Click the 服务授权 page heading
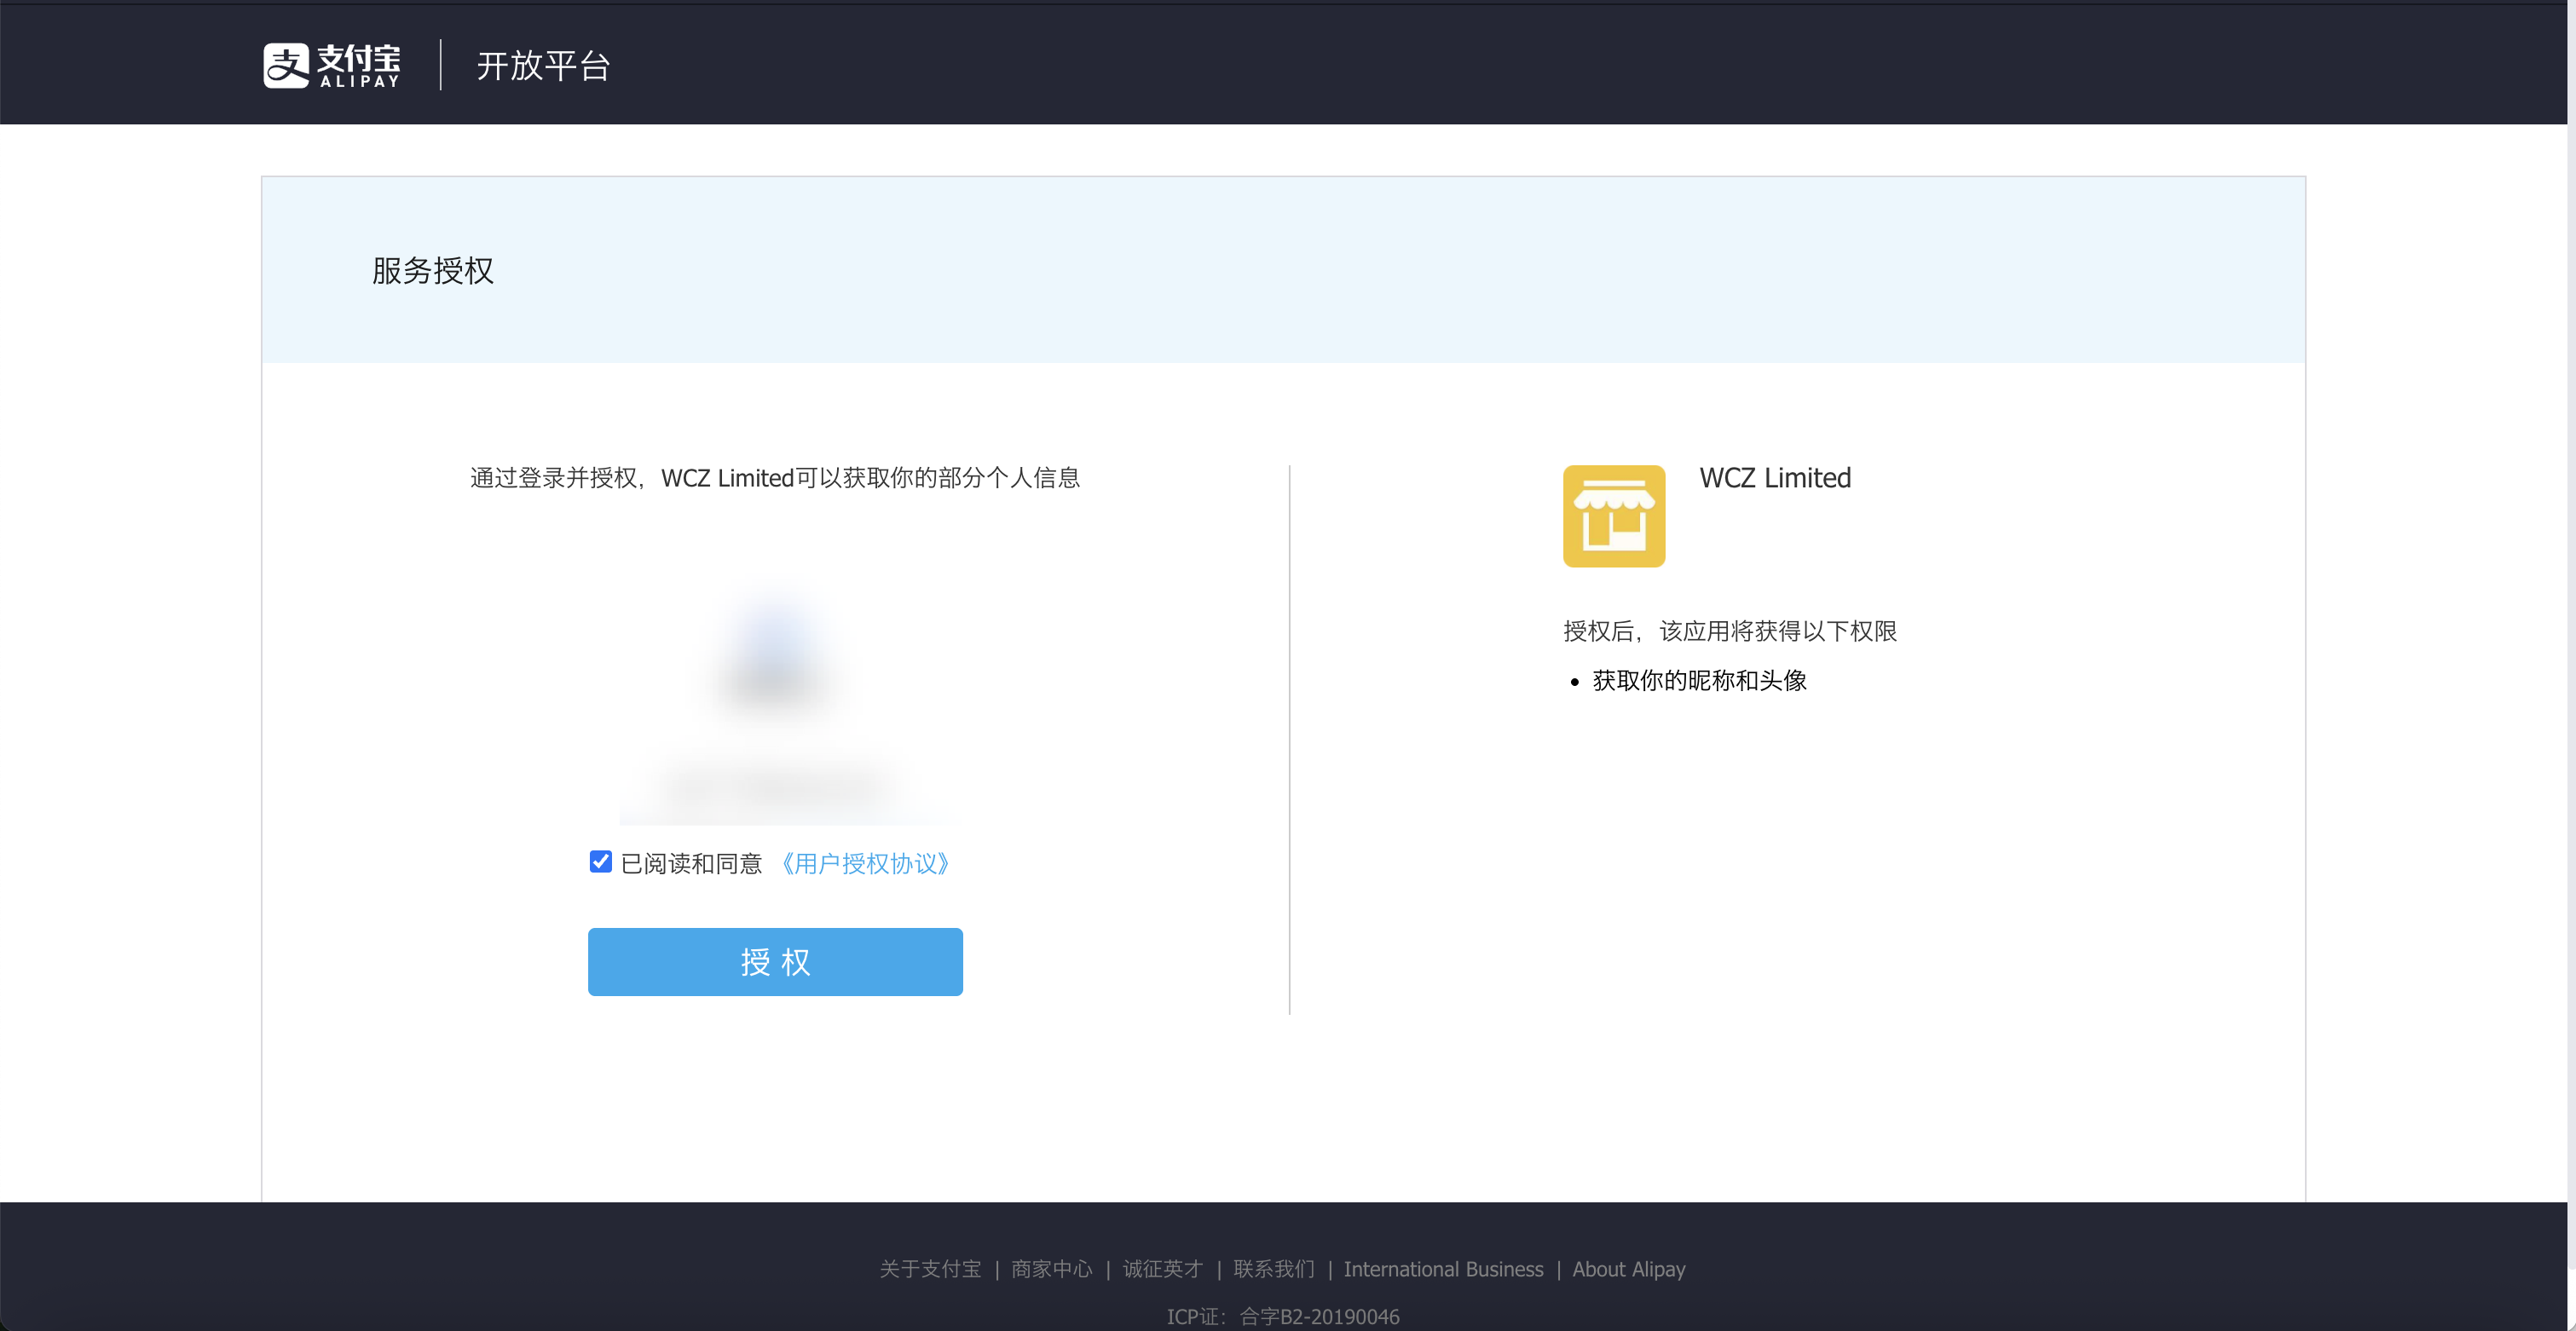The width and height of the screenshot is (2576, 1331). 432,270
